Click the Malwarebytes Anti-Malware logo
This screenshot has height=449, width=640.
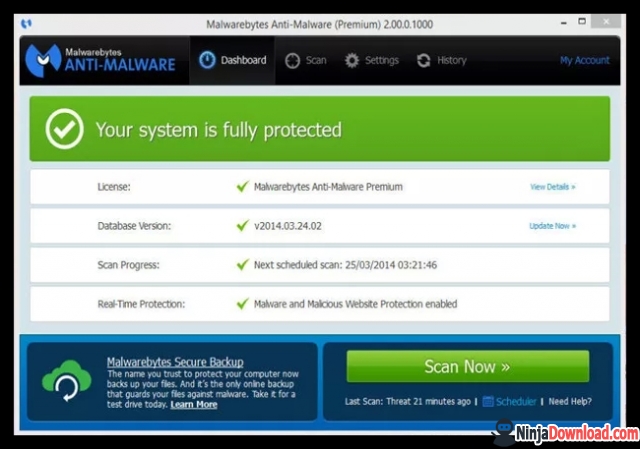coord(100,60)
